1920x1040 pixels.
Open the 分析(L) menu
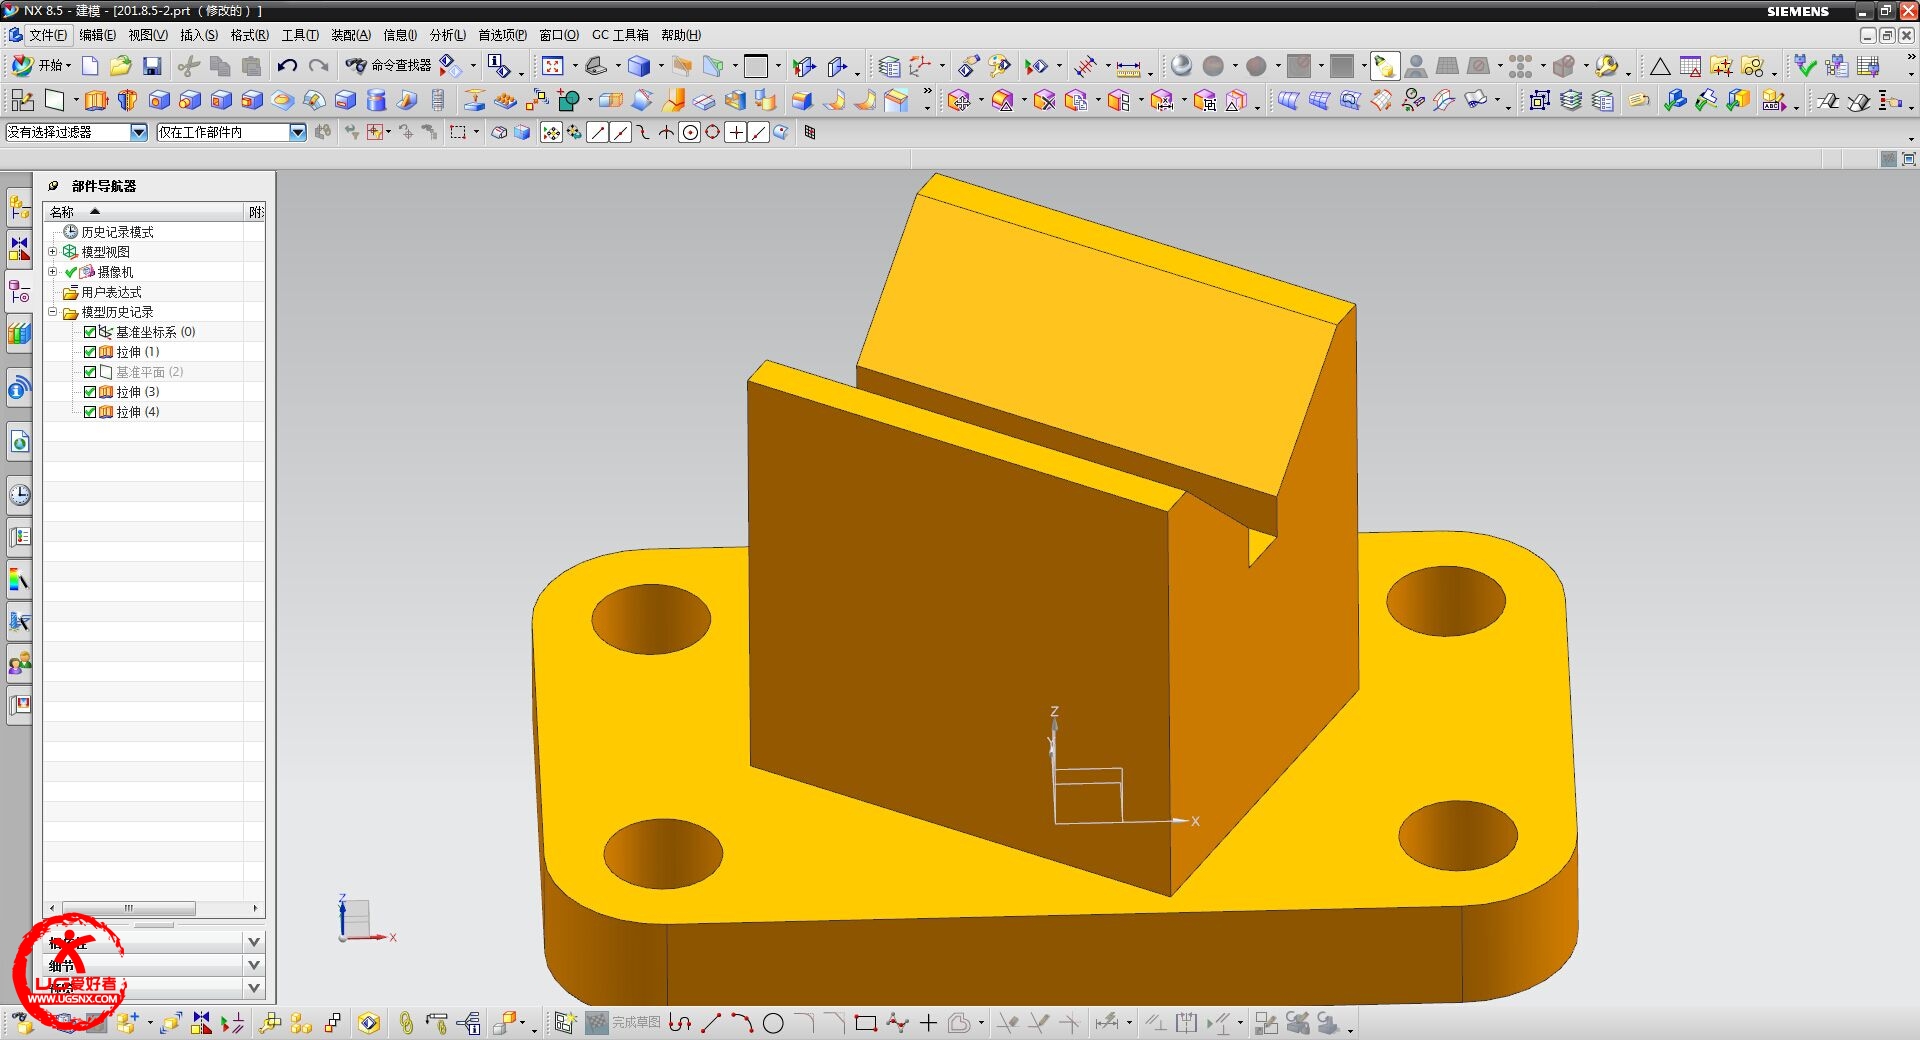tap(447, 35)
